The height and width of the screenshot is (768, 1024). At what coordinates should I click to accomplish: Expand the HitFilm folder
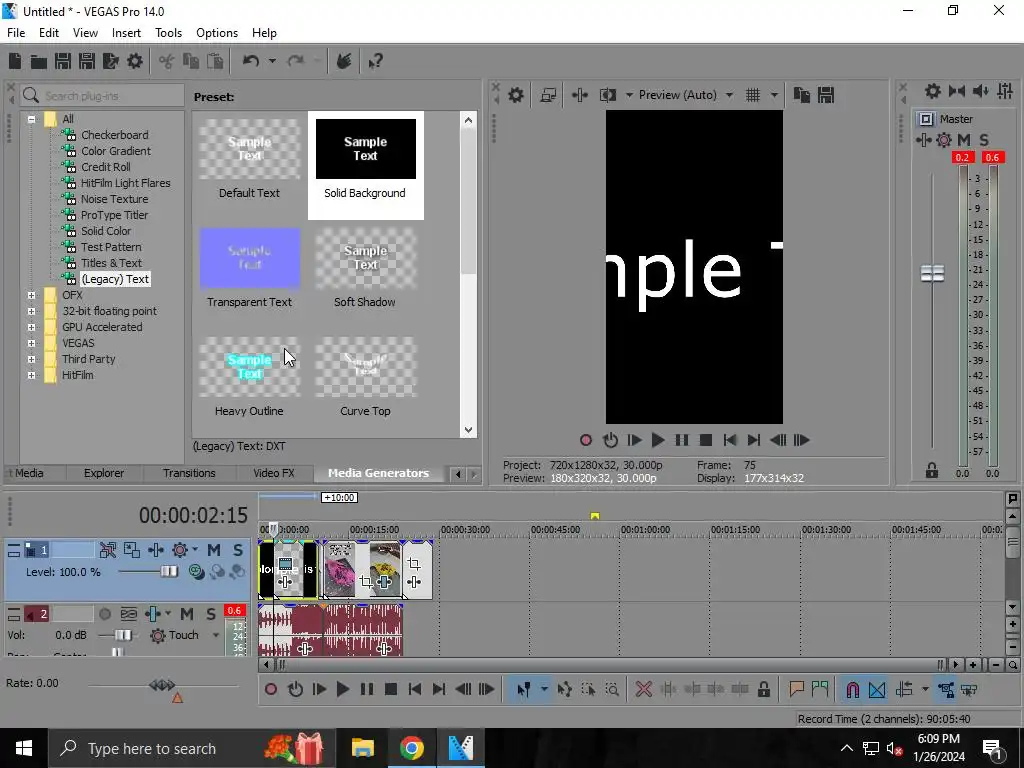pyautogui.click(x=31, y=376)
